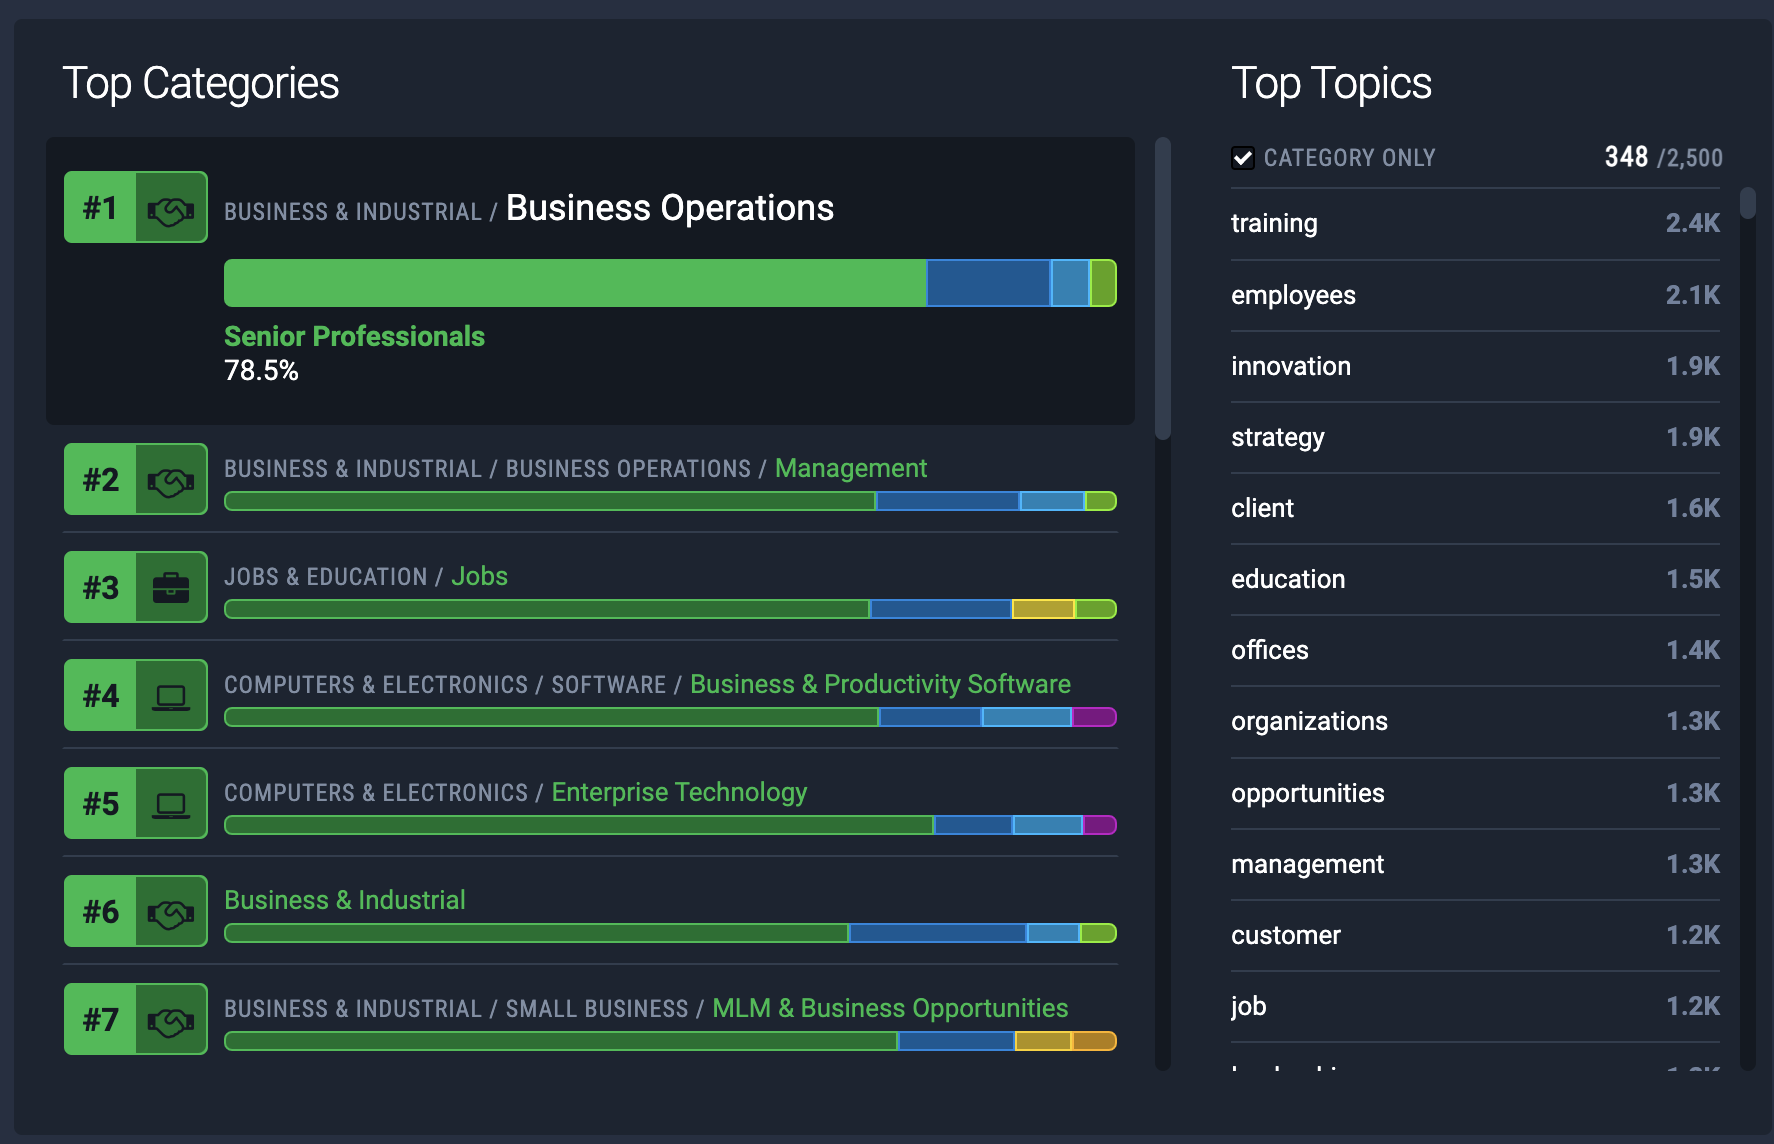Open Business & Productivity Software category

click(x=880, y=684)
